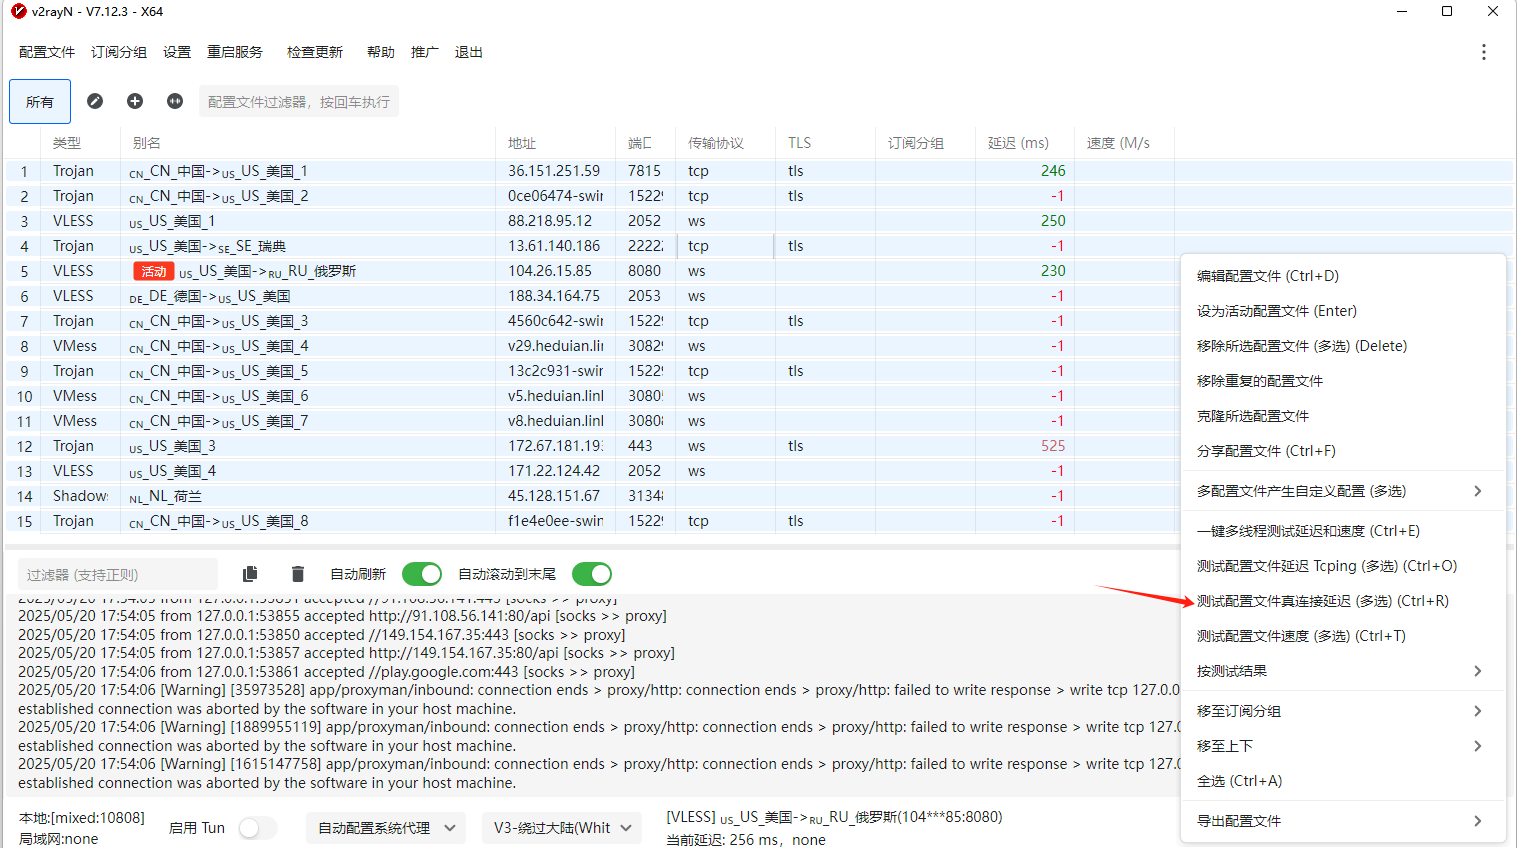Open the 自动配置系统代理 dropdown
The width and height of the screenshot is (1517, 848).
click(386, 828)
